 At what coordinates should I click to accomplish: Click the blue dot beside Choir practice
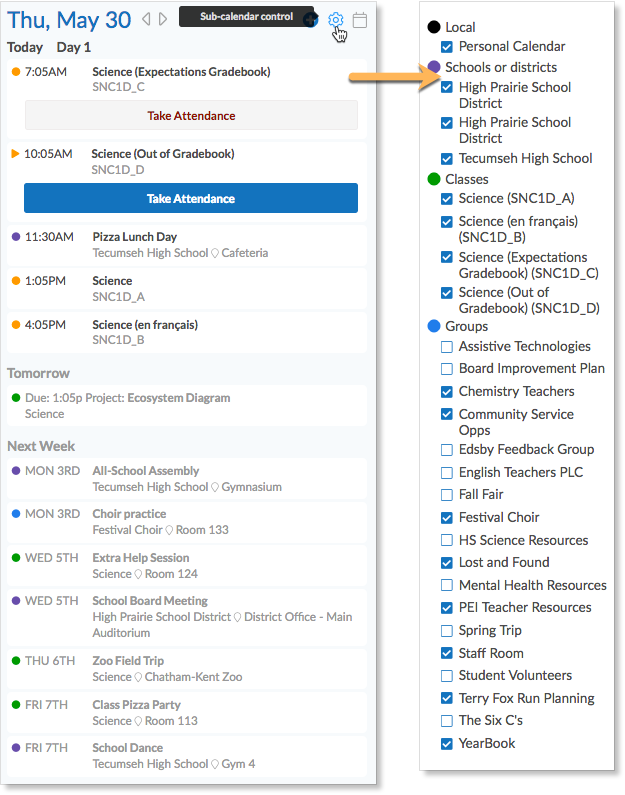[16, 514]
